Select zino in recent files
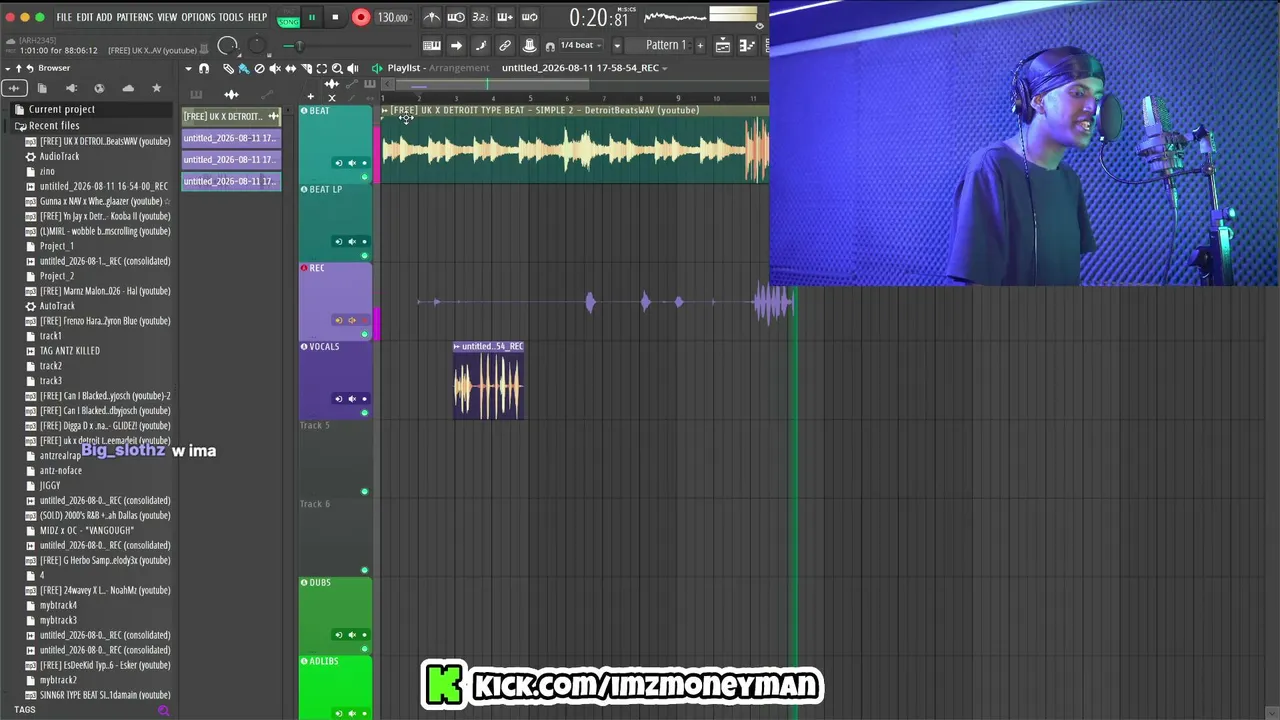The width and height of the screenshot is (1280, 720). pyautogui.click(x=47, y=171)
